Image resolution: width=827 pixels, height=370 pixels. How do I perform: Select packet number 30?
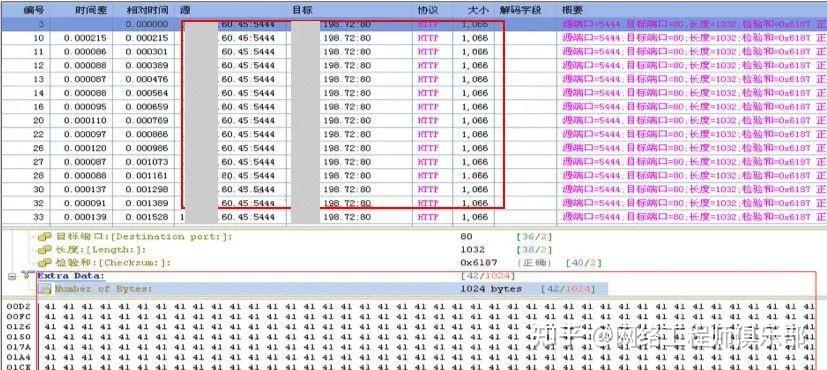click(x=414, y=189)
